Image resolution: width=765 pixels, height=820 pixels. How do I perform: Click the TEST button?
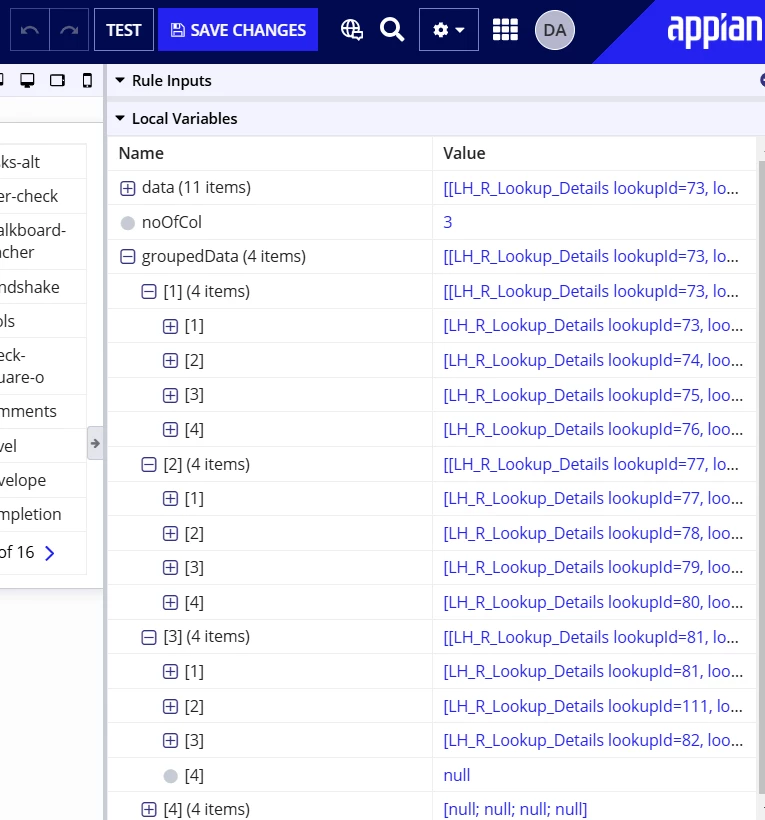tap(124, 30)
